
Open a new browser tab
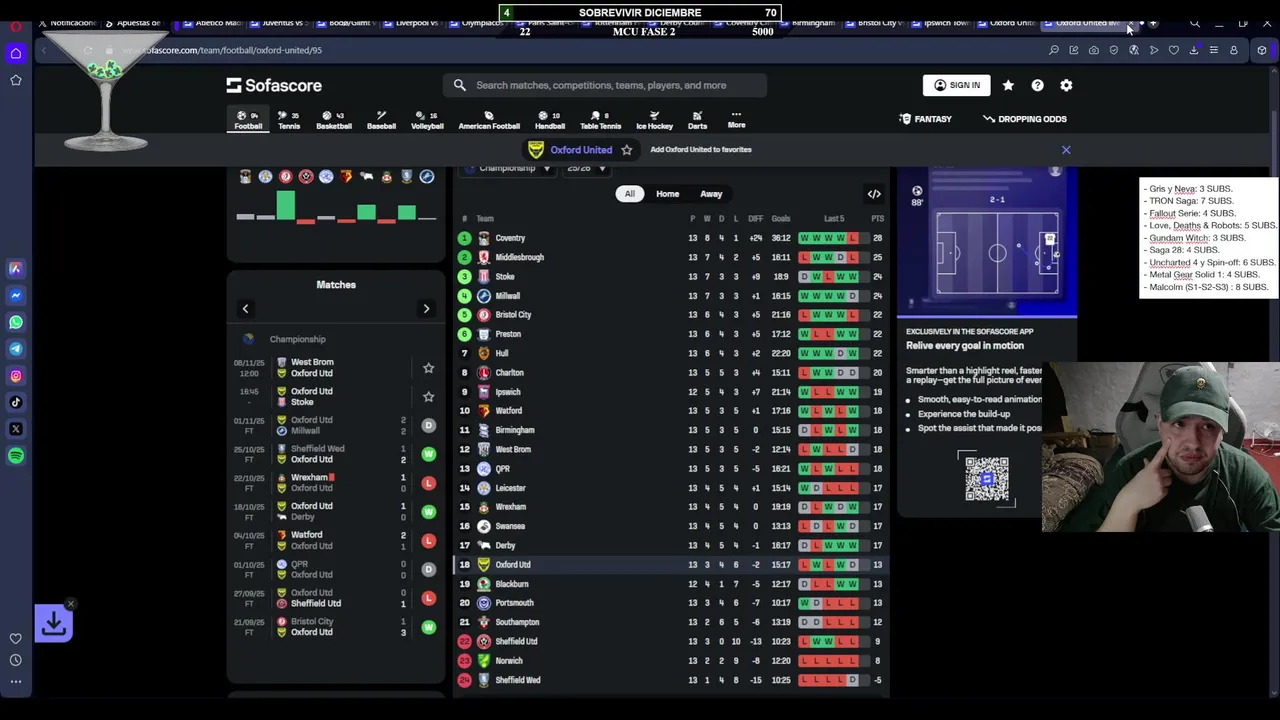coord(1153,23)
